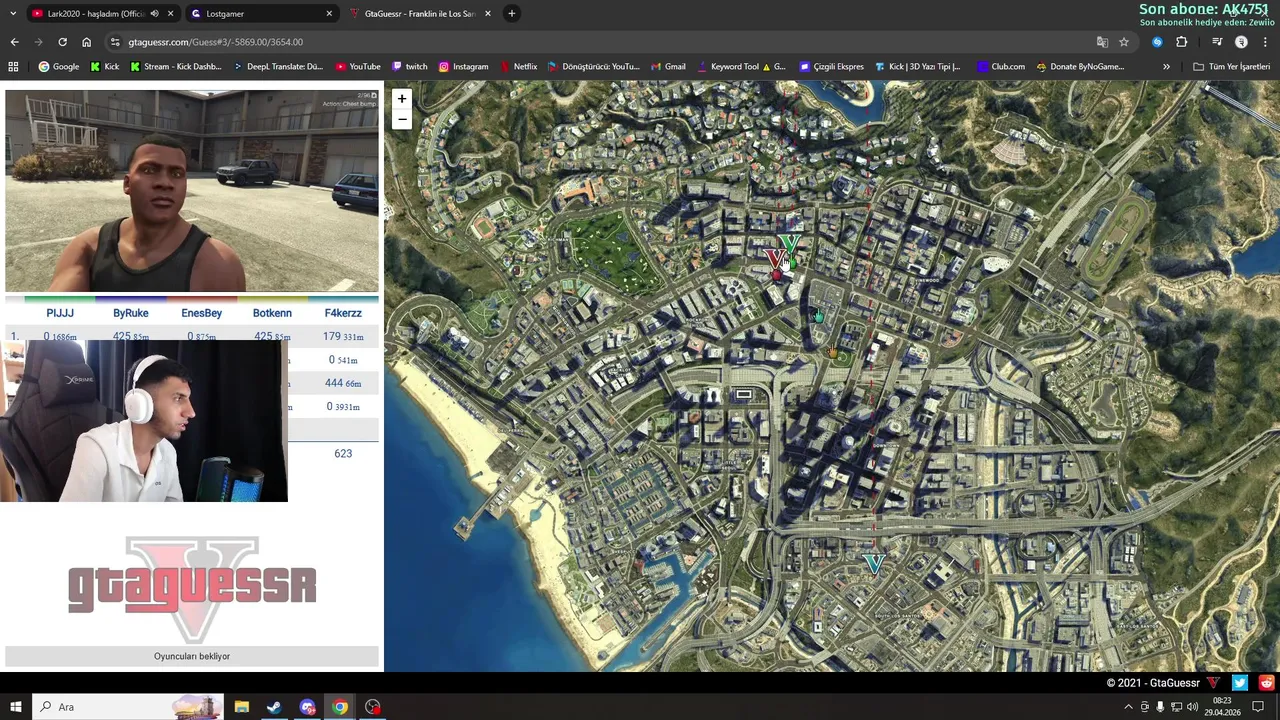Open Steam from taskbar
1280x720 pixels.
[x=274, y=707]
